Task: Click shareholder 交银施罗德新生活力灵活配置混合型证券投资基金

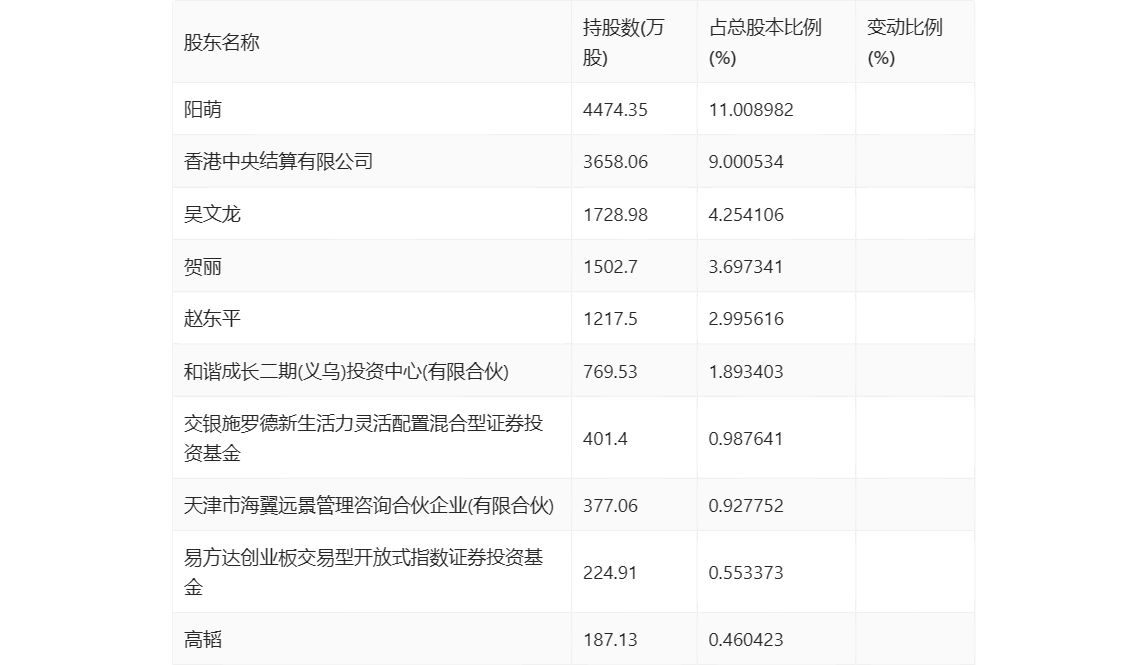Action: click(x=363, y=438)
